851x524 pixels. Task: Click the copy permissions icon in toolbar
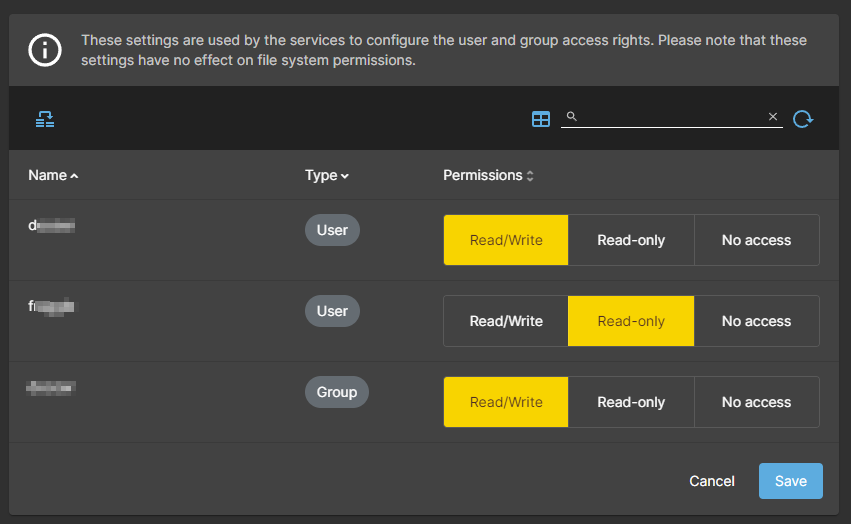click(45, 119)
